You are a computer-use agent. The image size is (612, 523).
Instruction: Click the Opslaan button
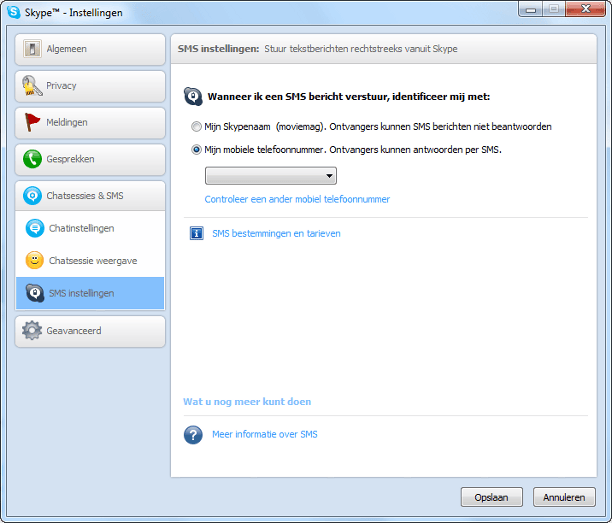[491, 497]
